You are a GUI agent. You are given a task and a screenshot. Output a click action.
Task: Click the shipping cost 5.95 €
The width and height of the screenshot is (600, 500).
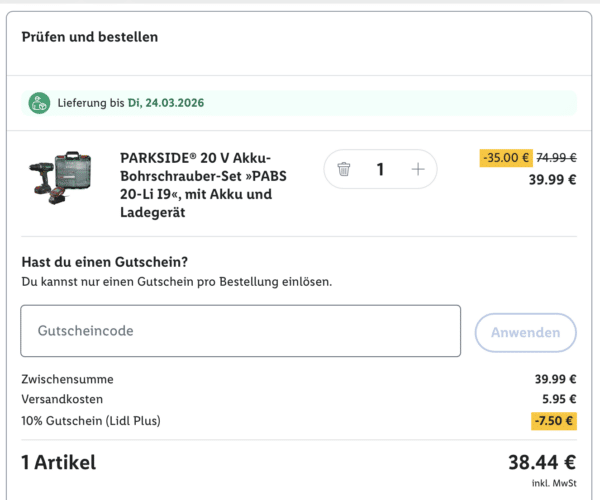coord(559,399)
